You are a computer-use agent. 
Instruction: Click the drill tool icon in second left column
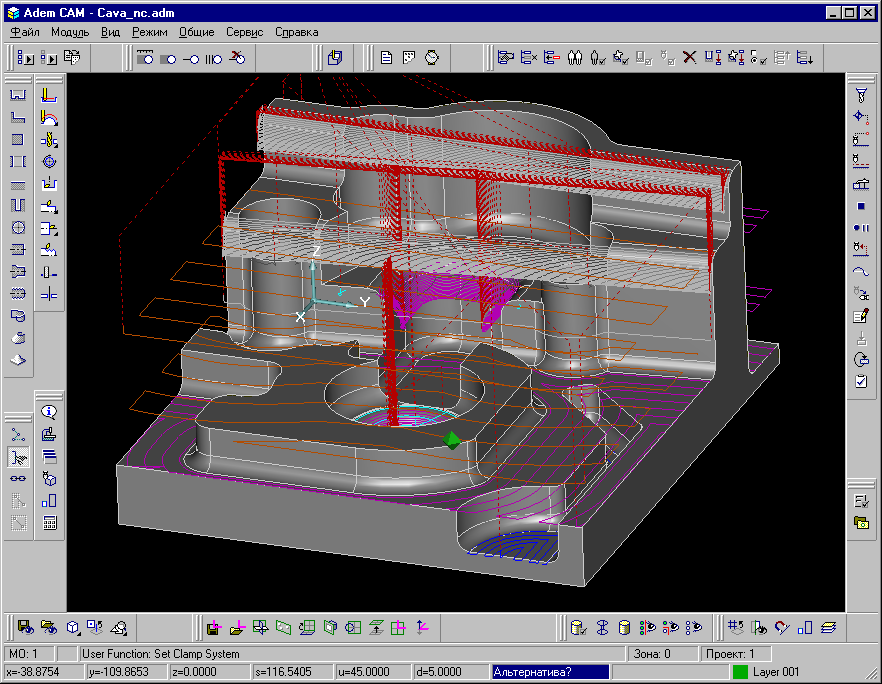(49, 140)
